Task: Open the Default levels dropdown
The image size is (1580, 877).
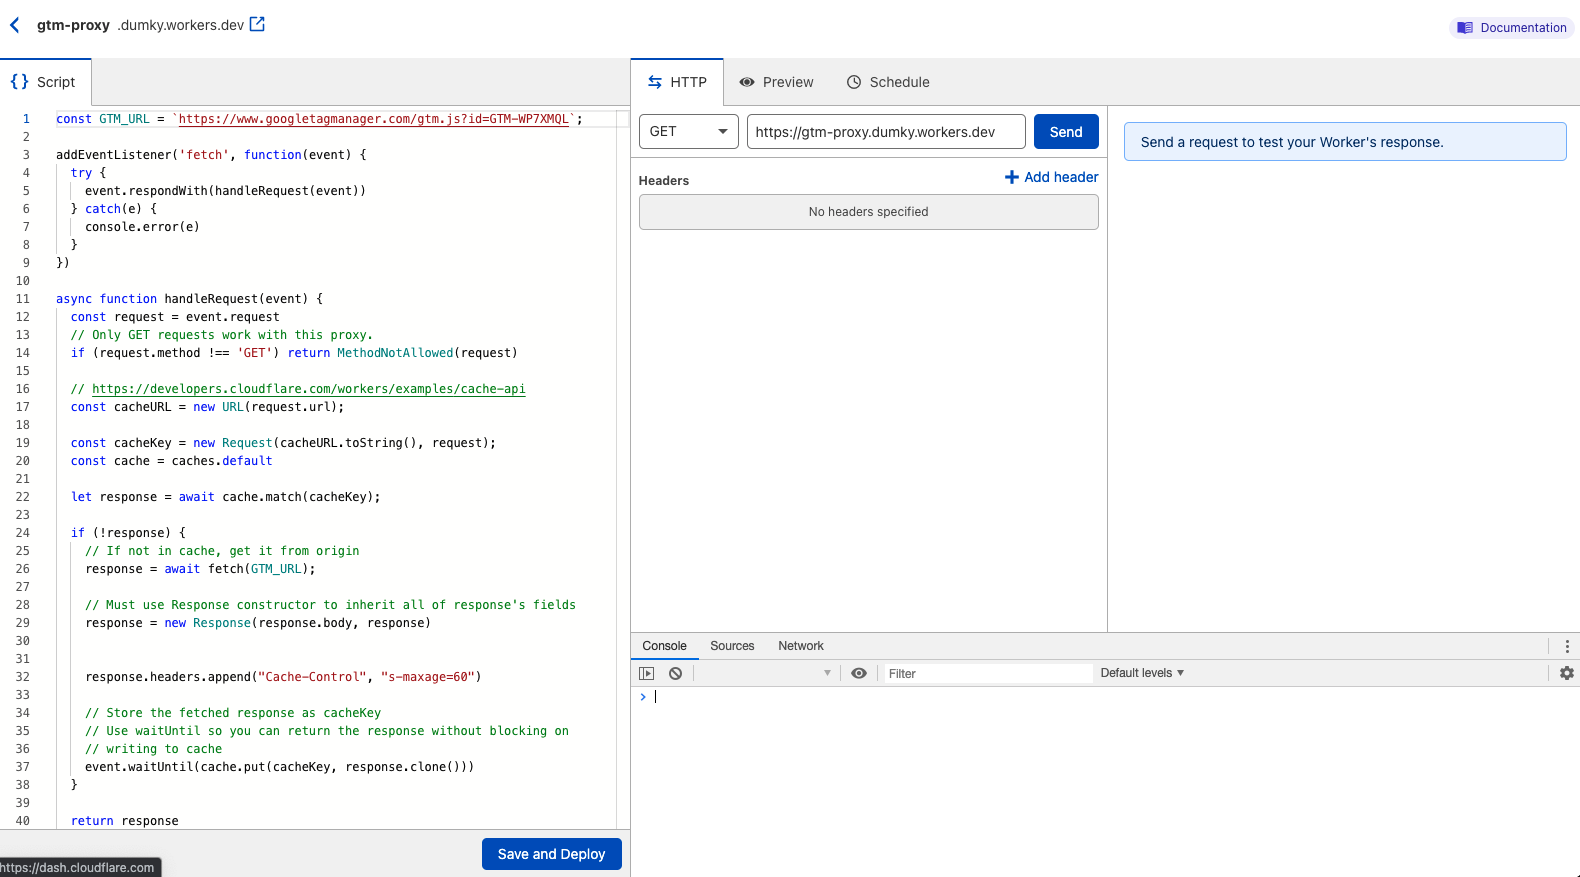Action: click(x=1142, y=673)
